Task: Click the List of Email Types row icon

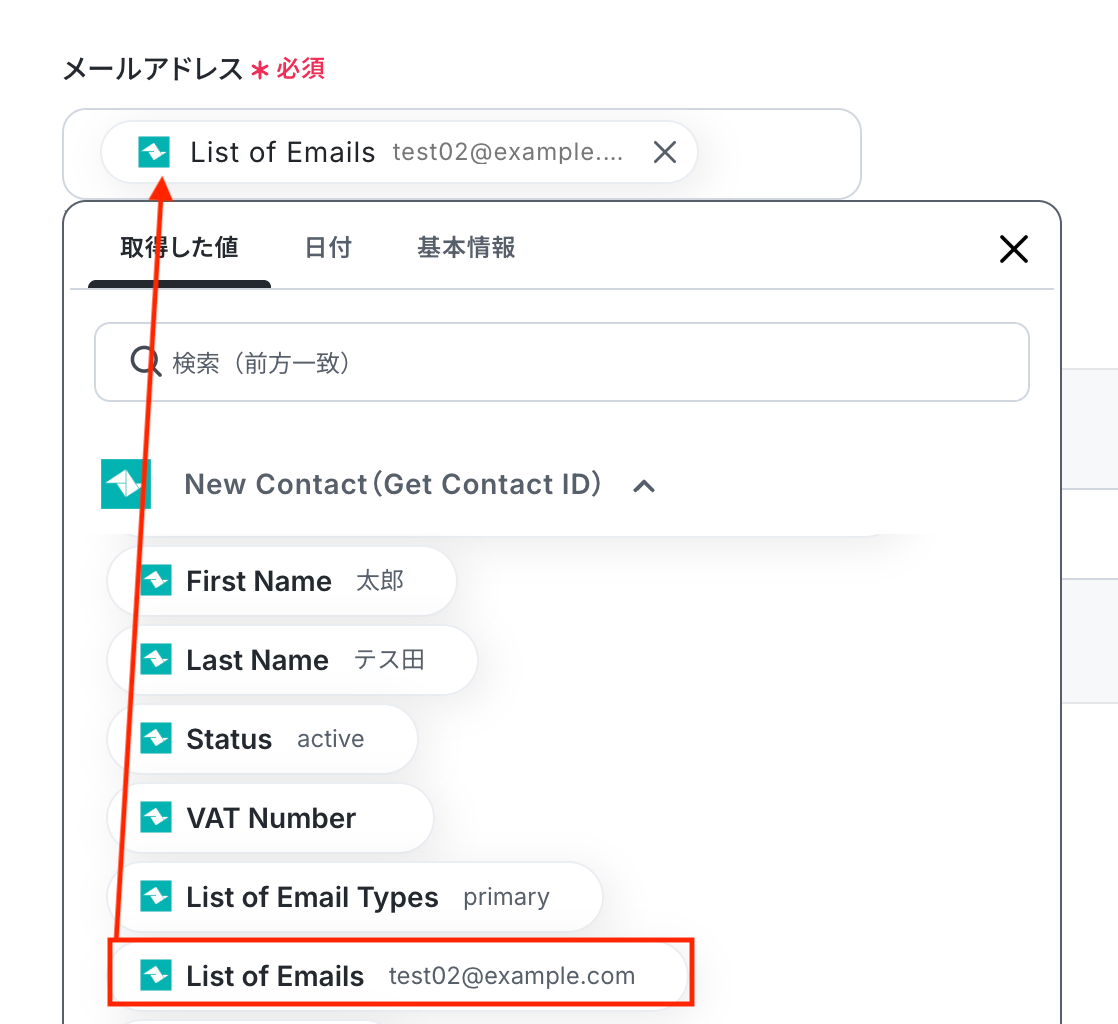Action: click(x=155, y=896)
